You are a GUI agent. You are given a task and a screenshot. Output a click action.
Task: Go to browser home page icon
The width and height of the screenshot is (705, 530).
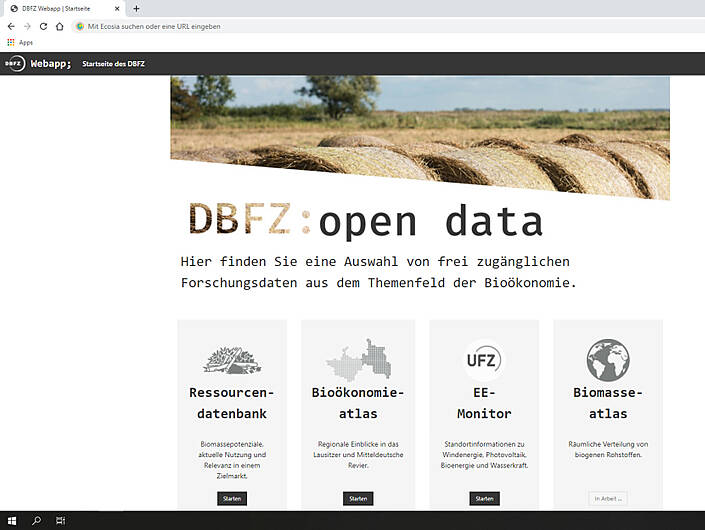click(x=60, y=26)
